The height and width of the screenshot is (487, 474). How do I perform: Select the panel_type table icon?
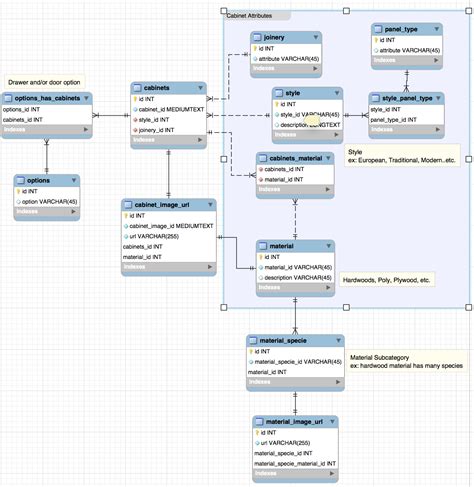[378, 29]
